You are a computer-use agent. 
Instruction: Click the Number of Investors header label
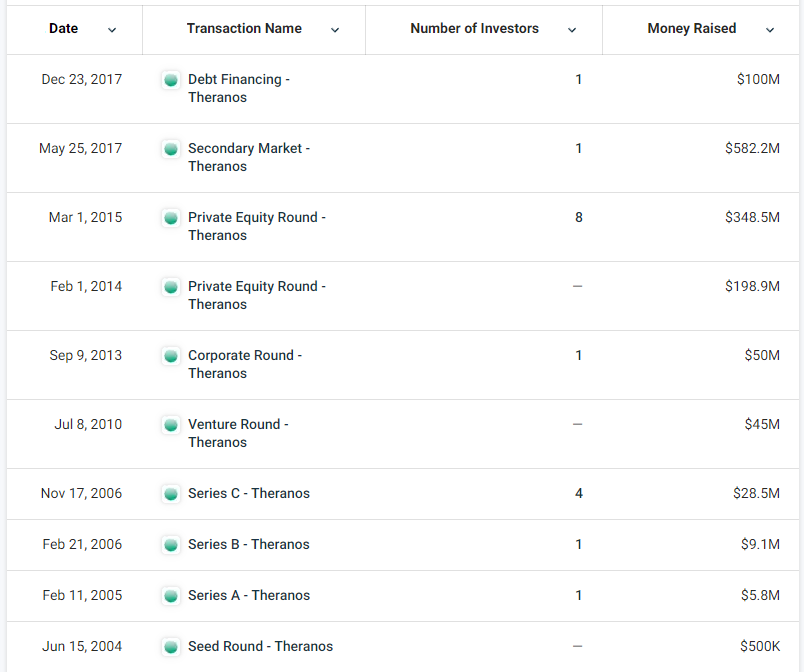[474, 29]
